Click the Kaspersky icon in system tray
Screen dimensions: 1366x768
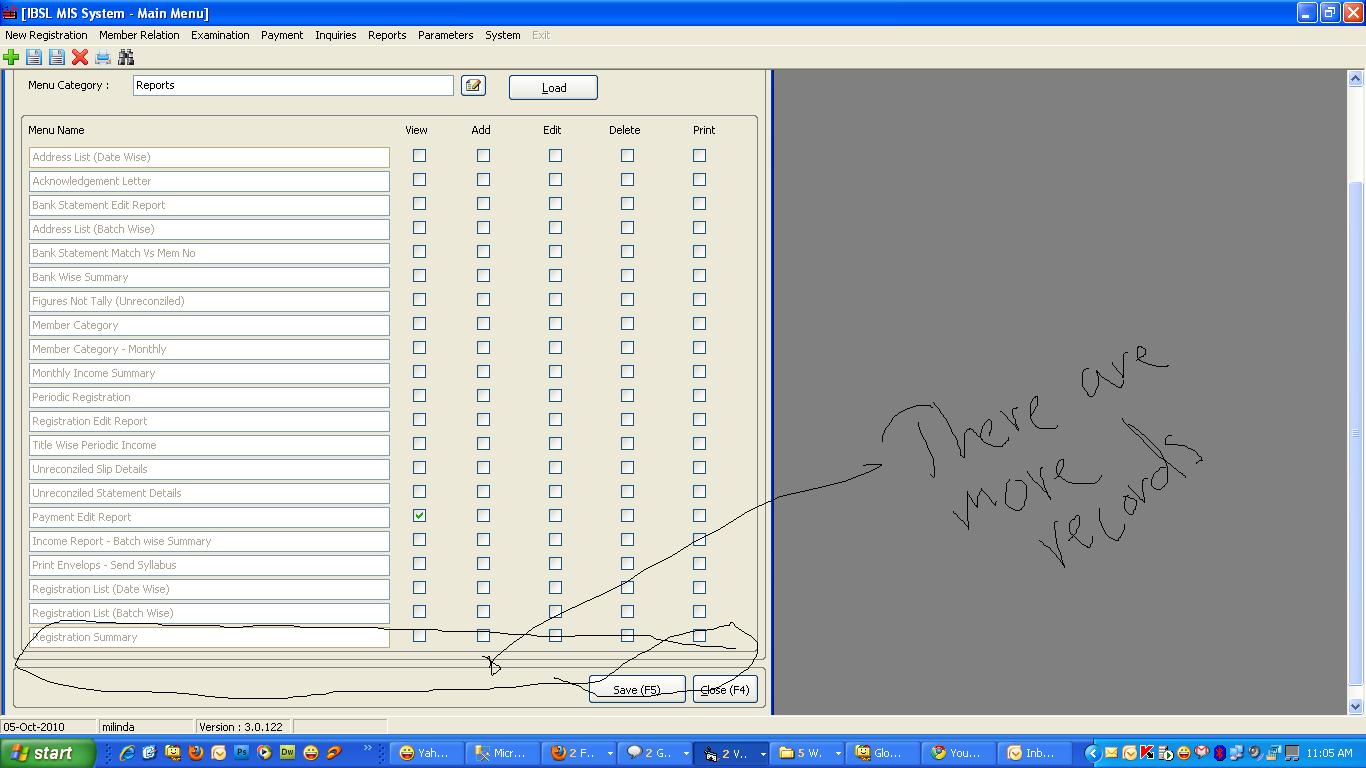(x=1148, y=753)
